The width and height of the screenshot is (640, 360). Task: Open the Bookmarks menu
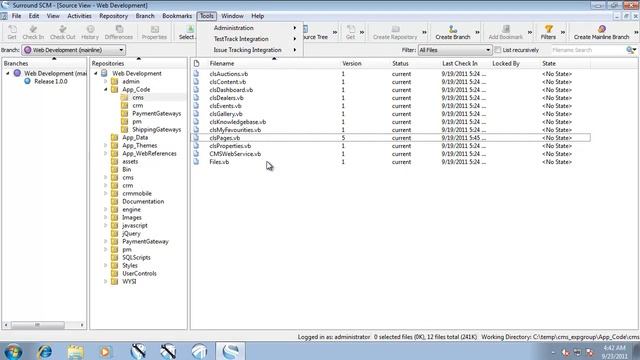pos(177,16)
